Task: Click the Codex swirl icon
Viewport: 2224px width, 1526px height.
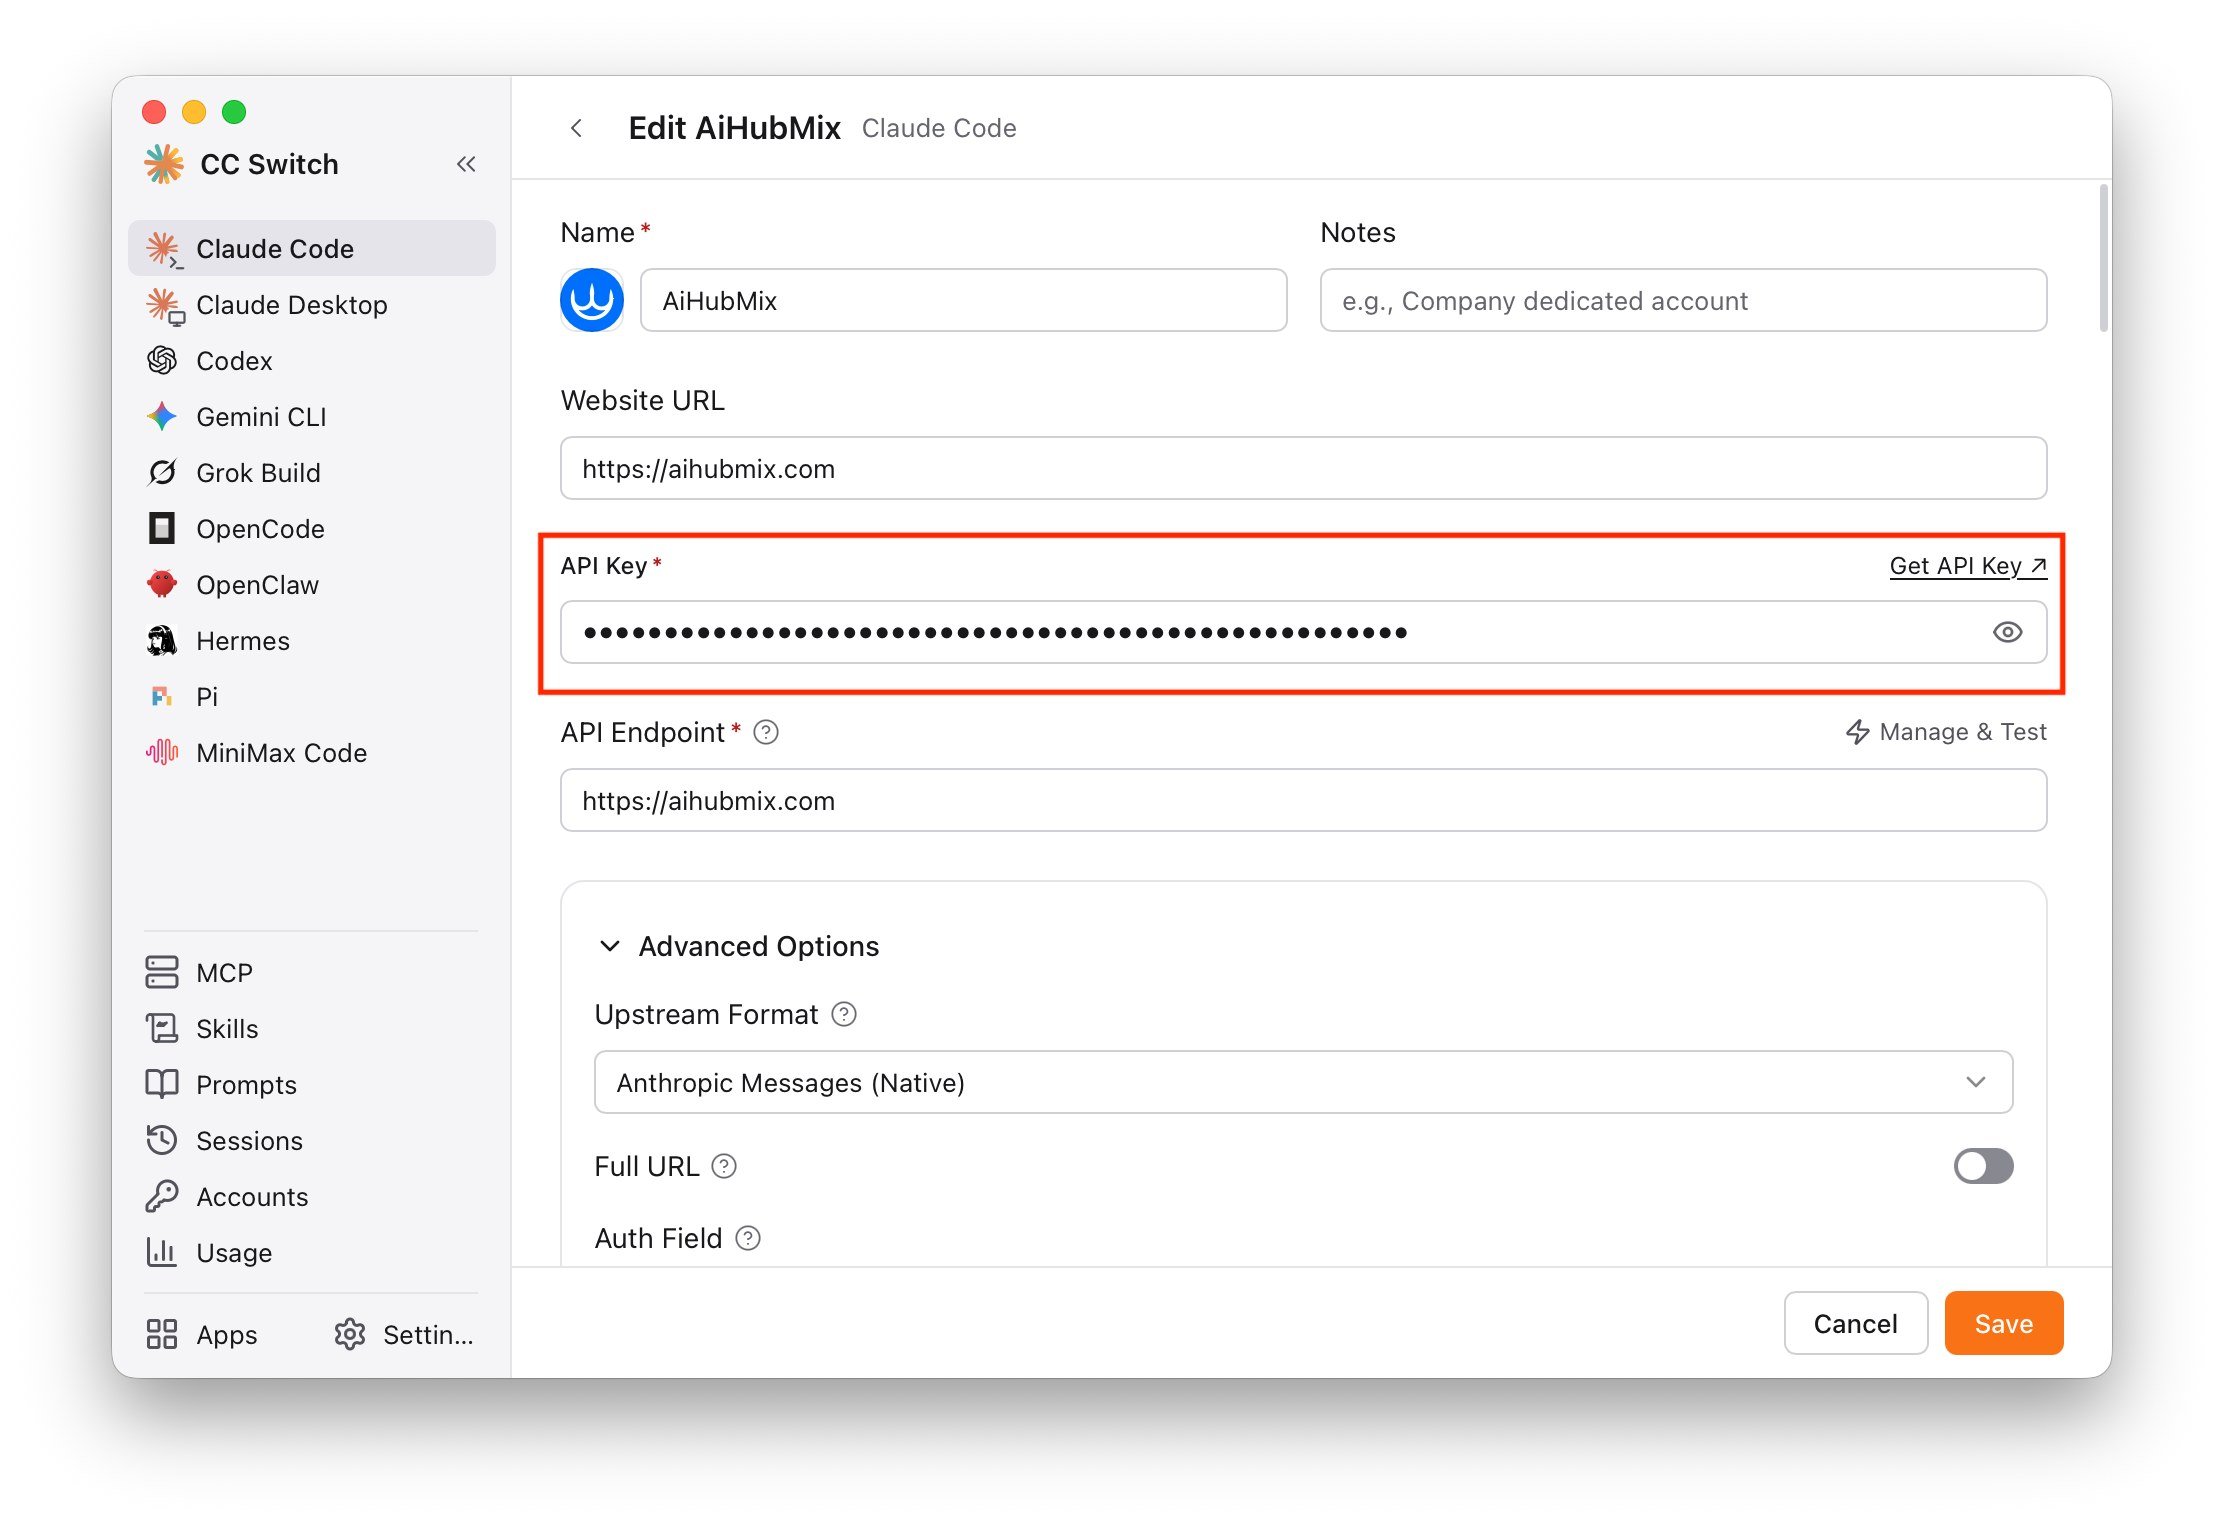Action: (162, 361)
